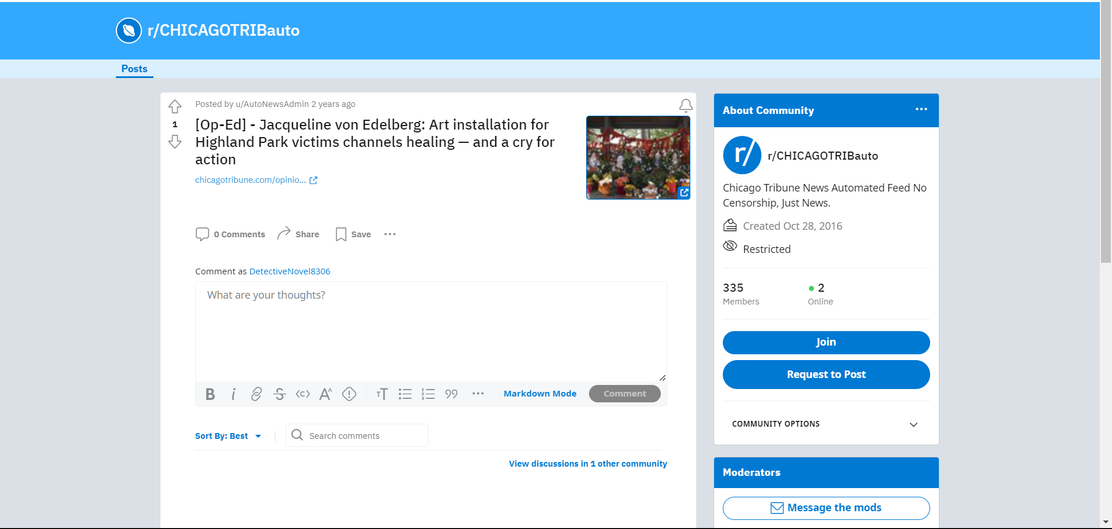Viewport: 1112px width, 529px height.
Task: Click the Moderators panel heading
Action: click(x=751, y=472)
